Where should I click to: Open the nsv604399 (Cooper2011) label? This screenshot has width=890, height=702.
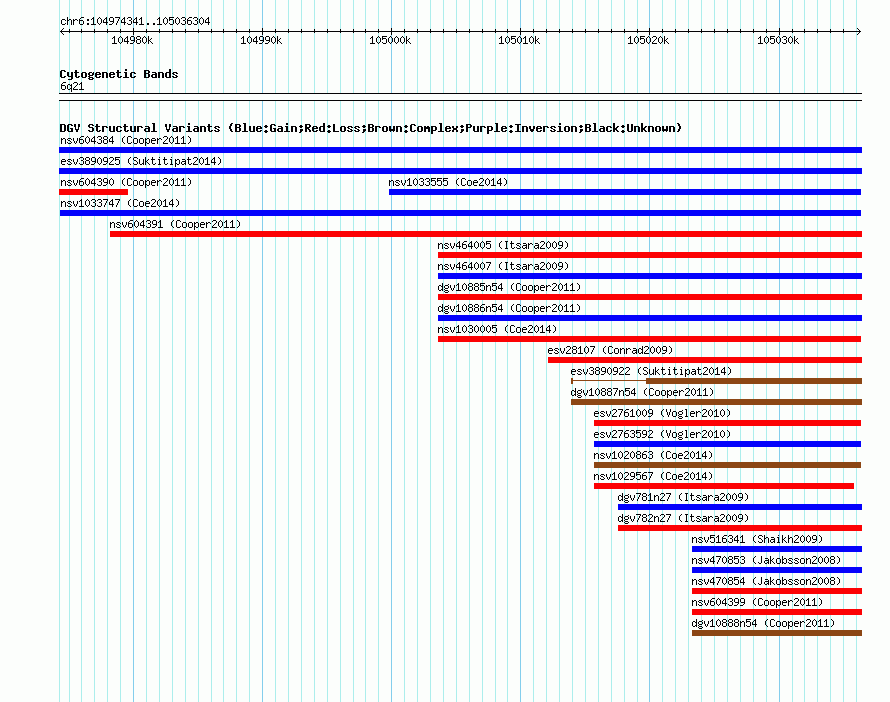[x=757, y=602]
